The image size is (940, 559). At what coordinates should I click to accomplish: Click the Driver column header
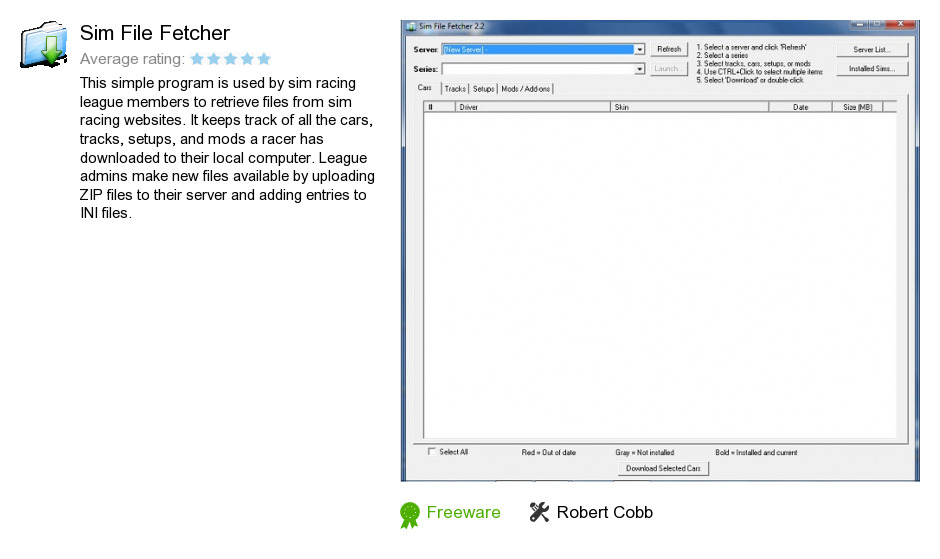532,107
